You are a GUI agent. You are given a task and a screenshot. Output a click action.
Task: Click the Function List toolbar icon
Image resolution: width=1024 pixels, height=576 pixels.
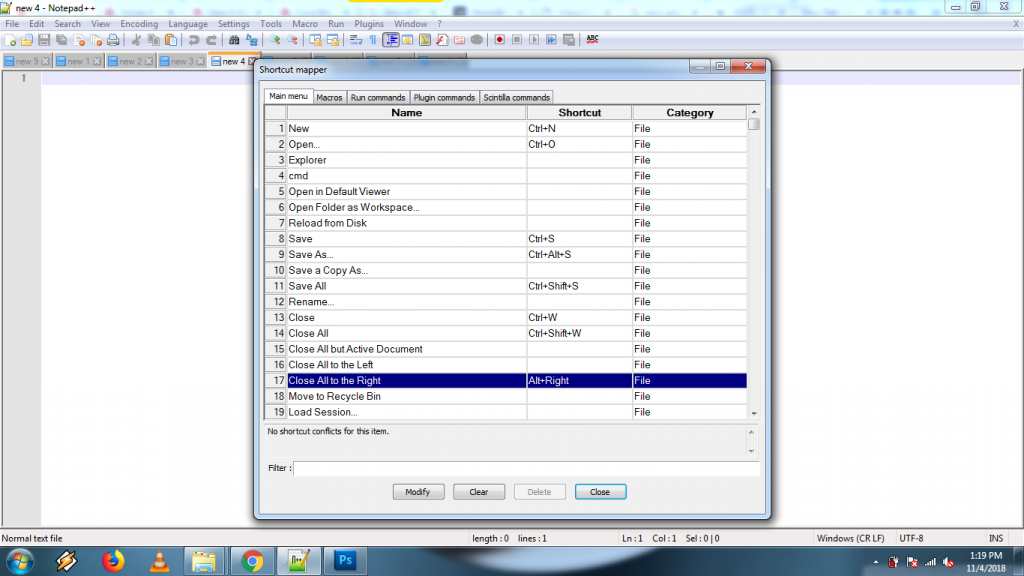click(x=442, y=40)
